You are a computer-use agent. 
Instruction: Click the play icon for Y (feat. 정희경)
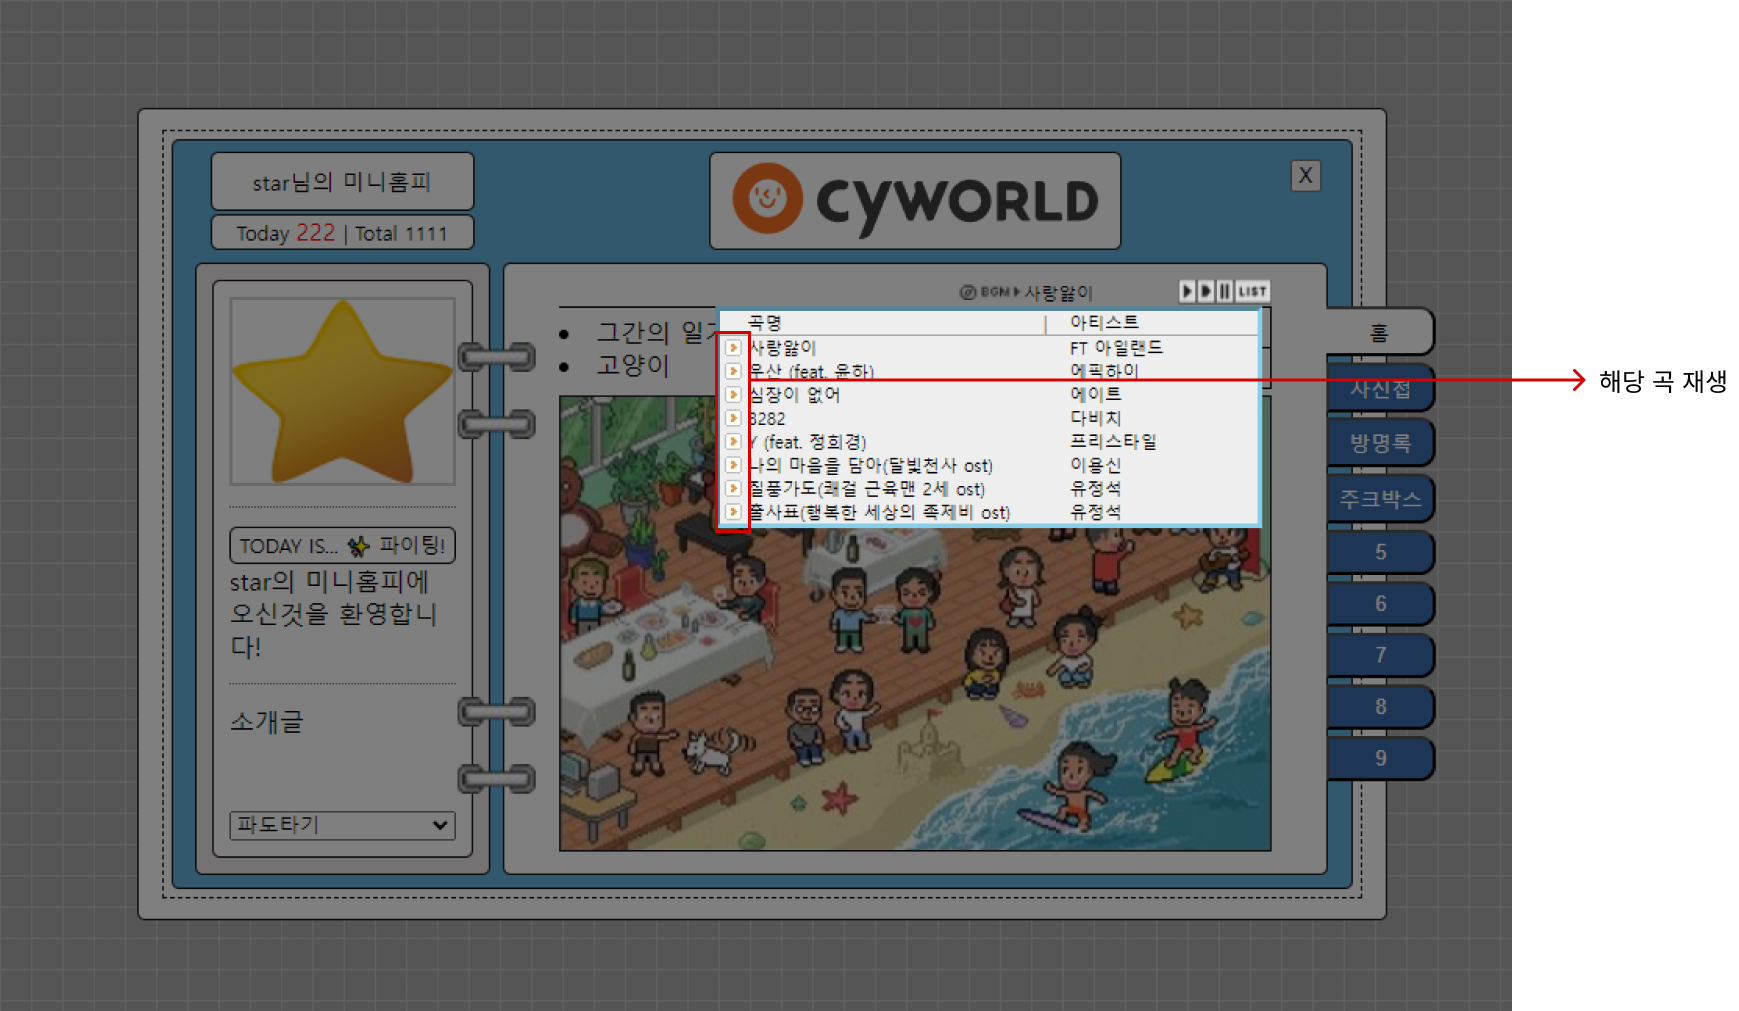(x=733, y=441)
